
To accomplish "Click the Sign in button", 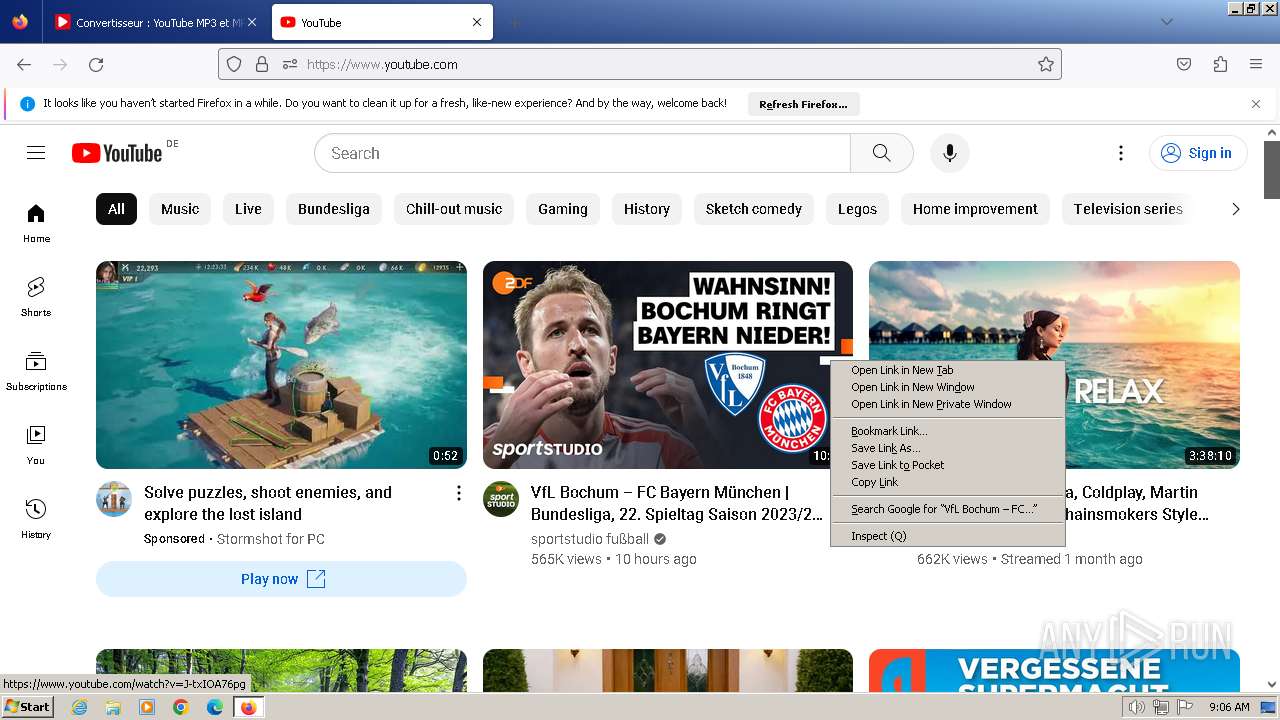I will click(1198, 153).
